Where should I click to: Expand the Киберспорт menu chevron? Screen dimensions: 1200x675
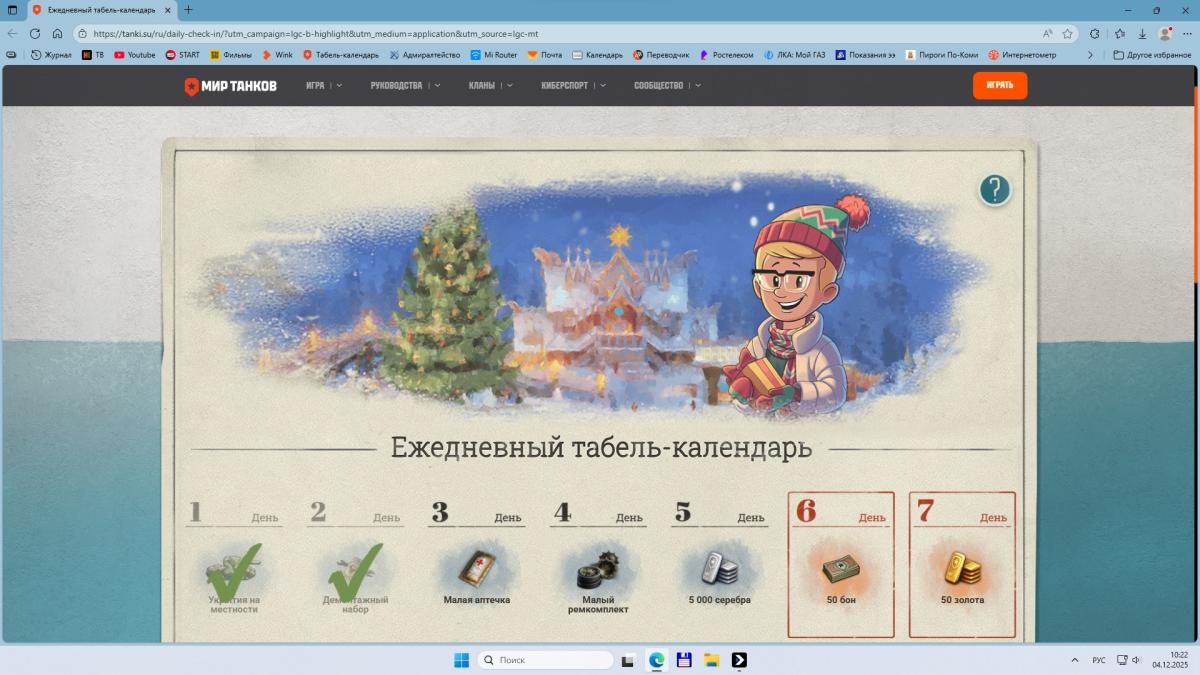click(x=603, y=86)
